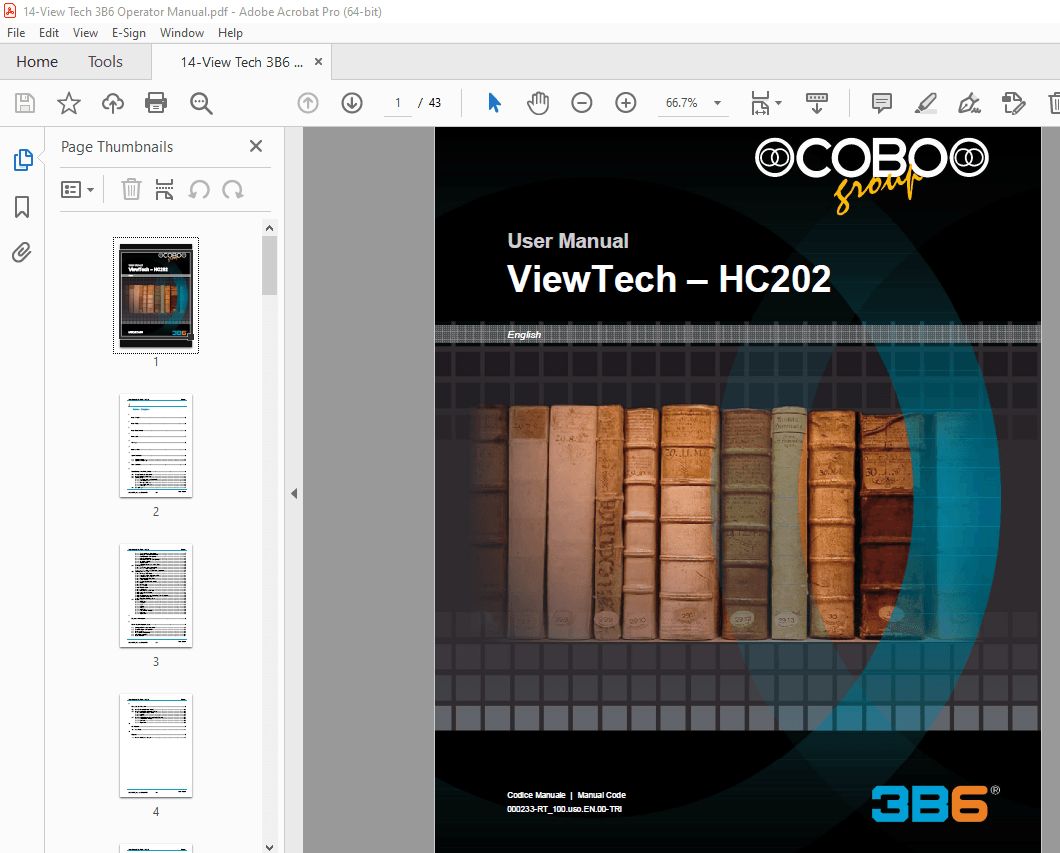
Task: Open the Bookmarks panel
Action: (22, 206)
